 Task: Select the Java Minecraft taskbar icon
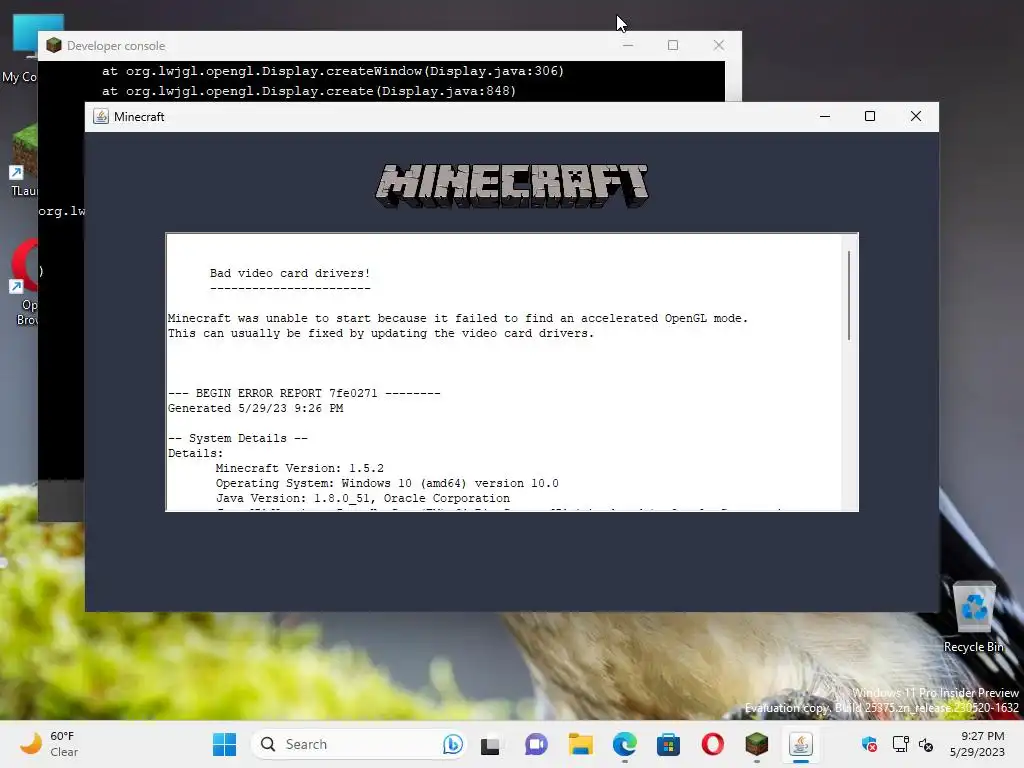pyautogui.click(x=801, y=744)
